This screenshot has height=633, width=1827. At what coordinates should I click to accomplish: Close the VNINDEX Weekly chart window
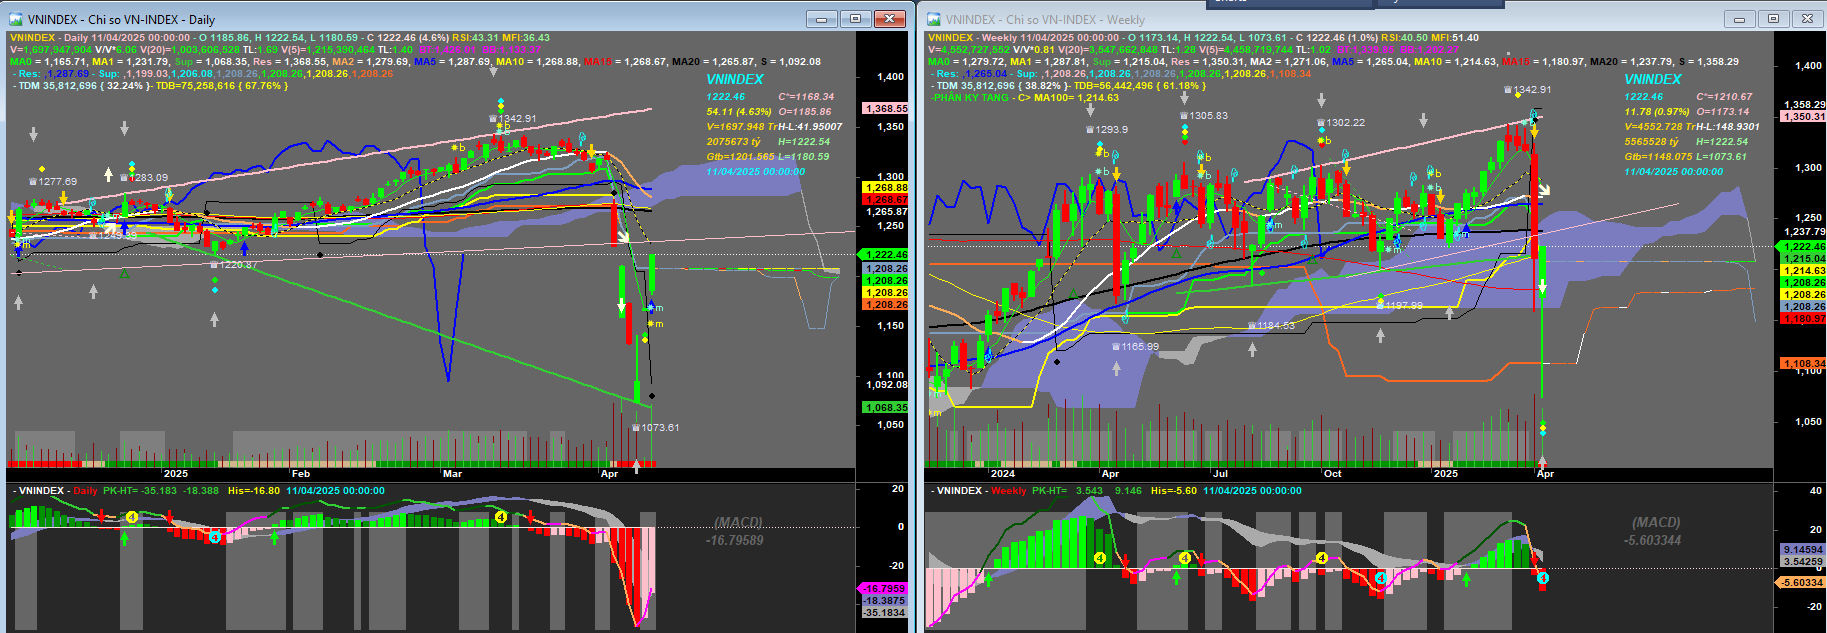[1807, 19]
